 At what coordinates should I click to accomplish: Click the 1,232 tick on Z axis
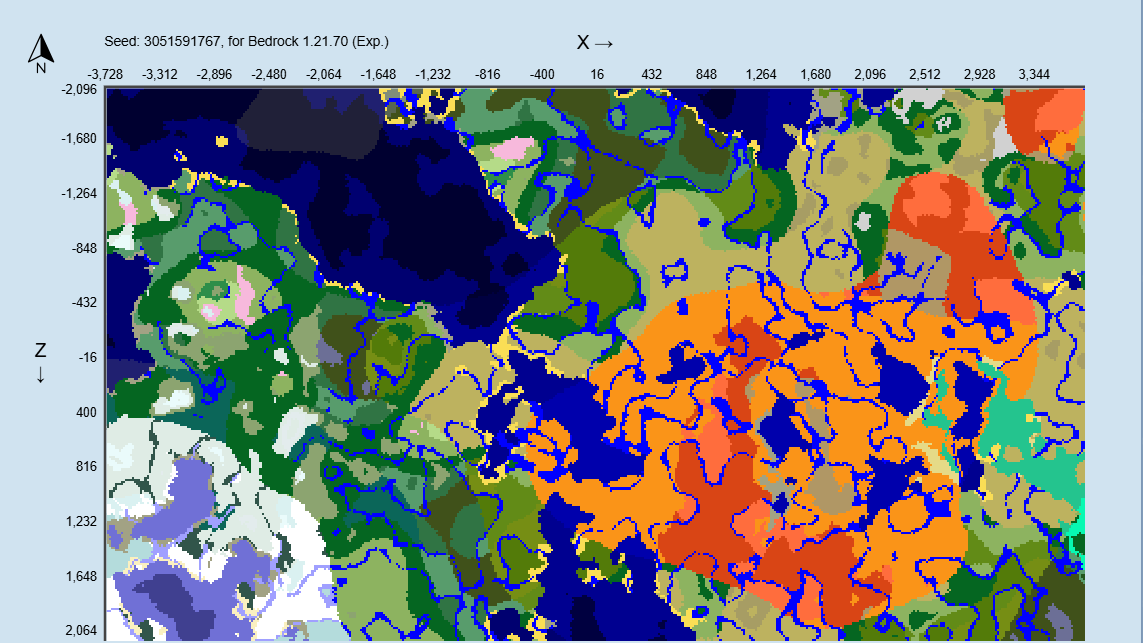(x=80, y=522)
